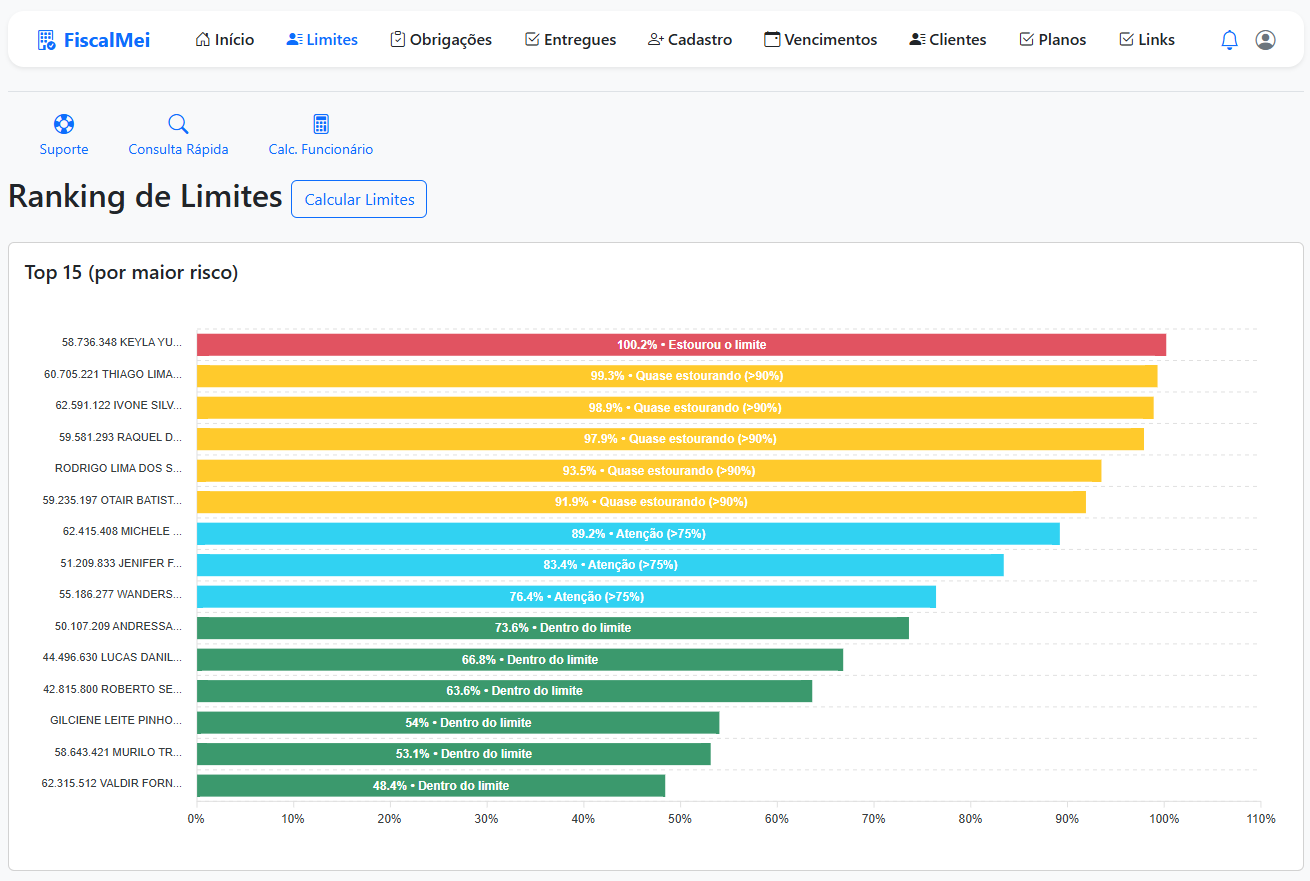
Task: Click the calendar icon beside Vencimentos
Action: [772, 40]
